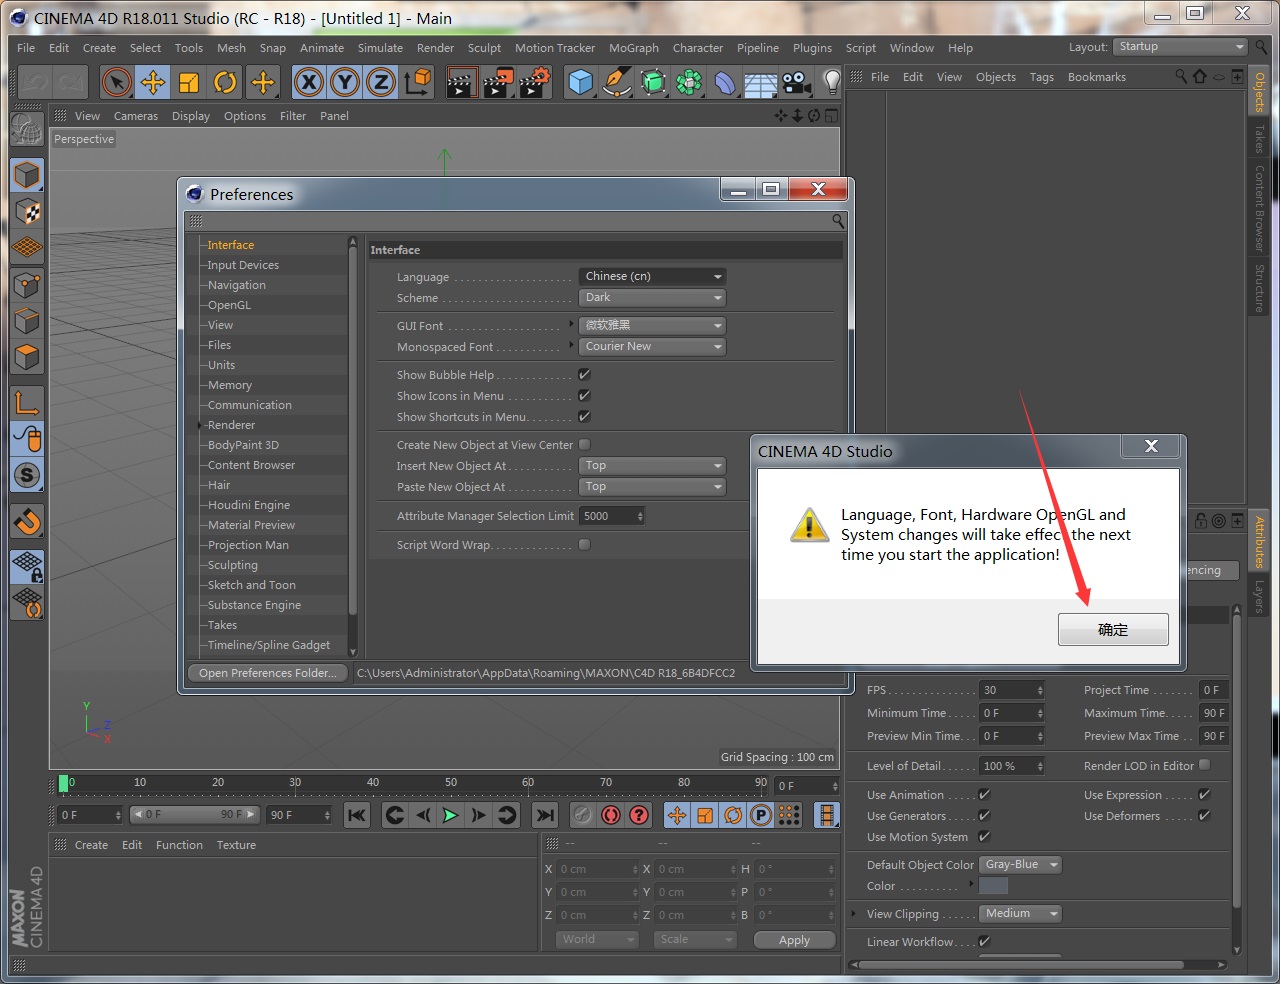This screenshot has width=1280, height=984.
Task: Render the active view clapperboard icon
Action: click(461, 82)
